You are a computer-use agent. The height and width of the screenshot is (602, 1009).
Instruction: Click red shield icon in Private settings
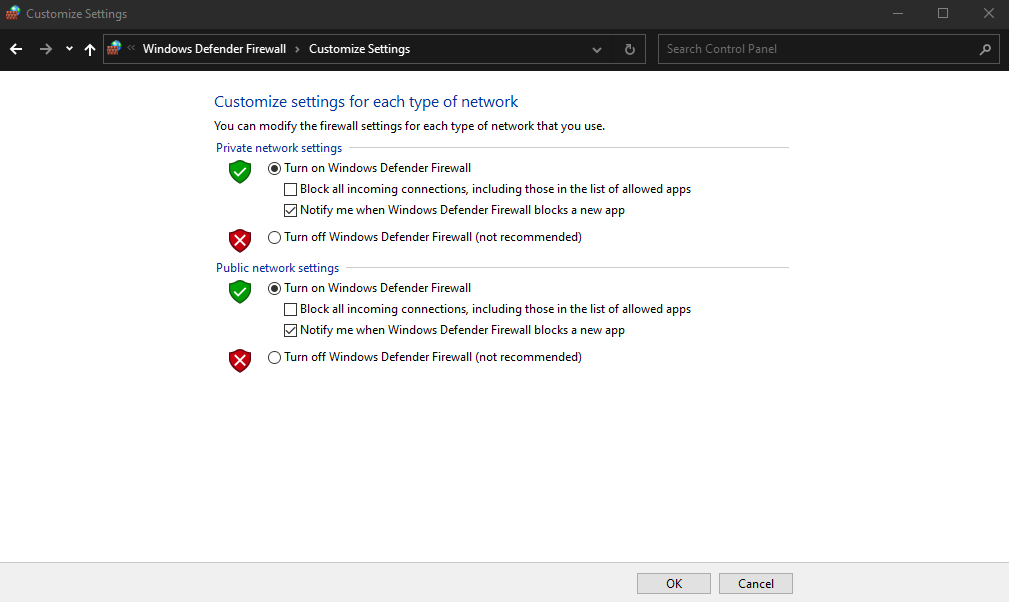pos(240,241)
